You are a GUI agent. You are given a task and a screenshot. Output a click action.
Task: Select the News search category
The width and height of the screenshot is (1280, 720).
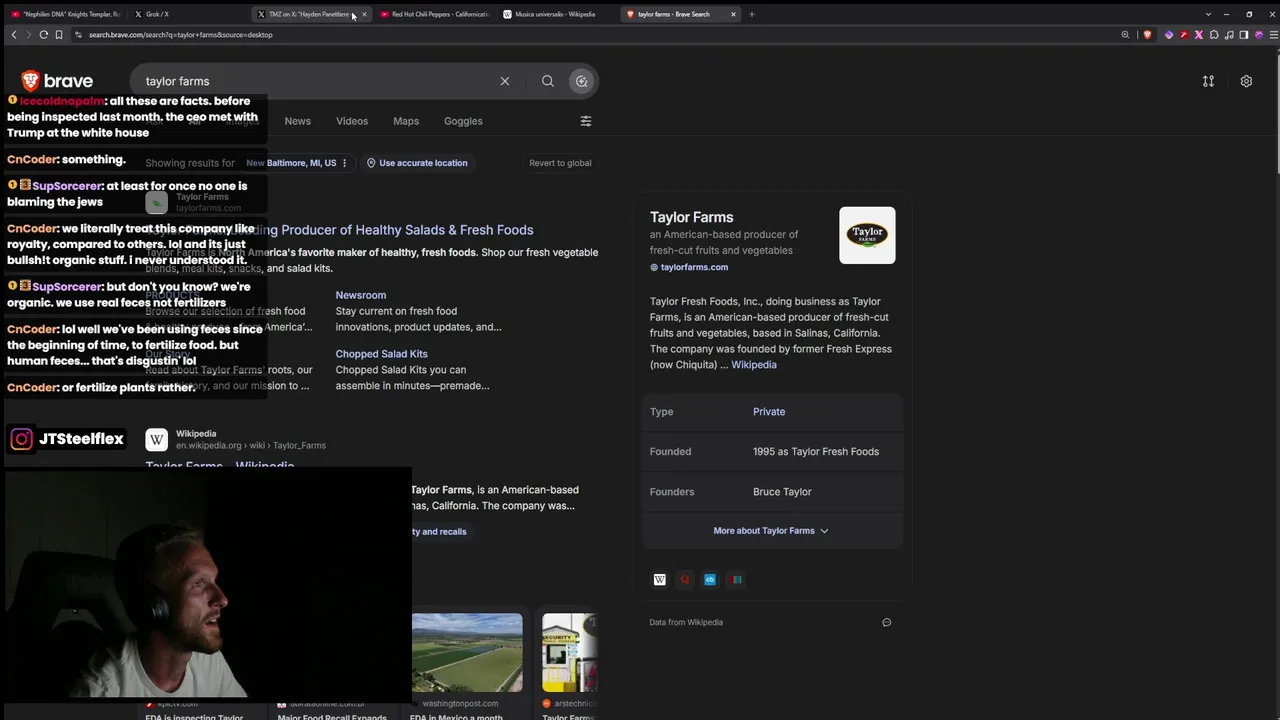click(297, 121)
